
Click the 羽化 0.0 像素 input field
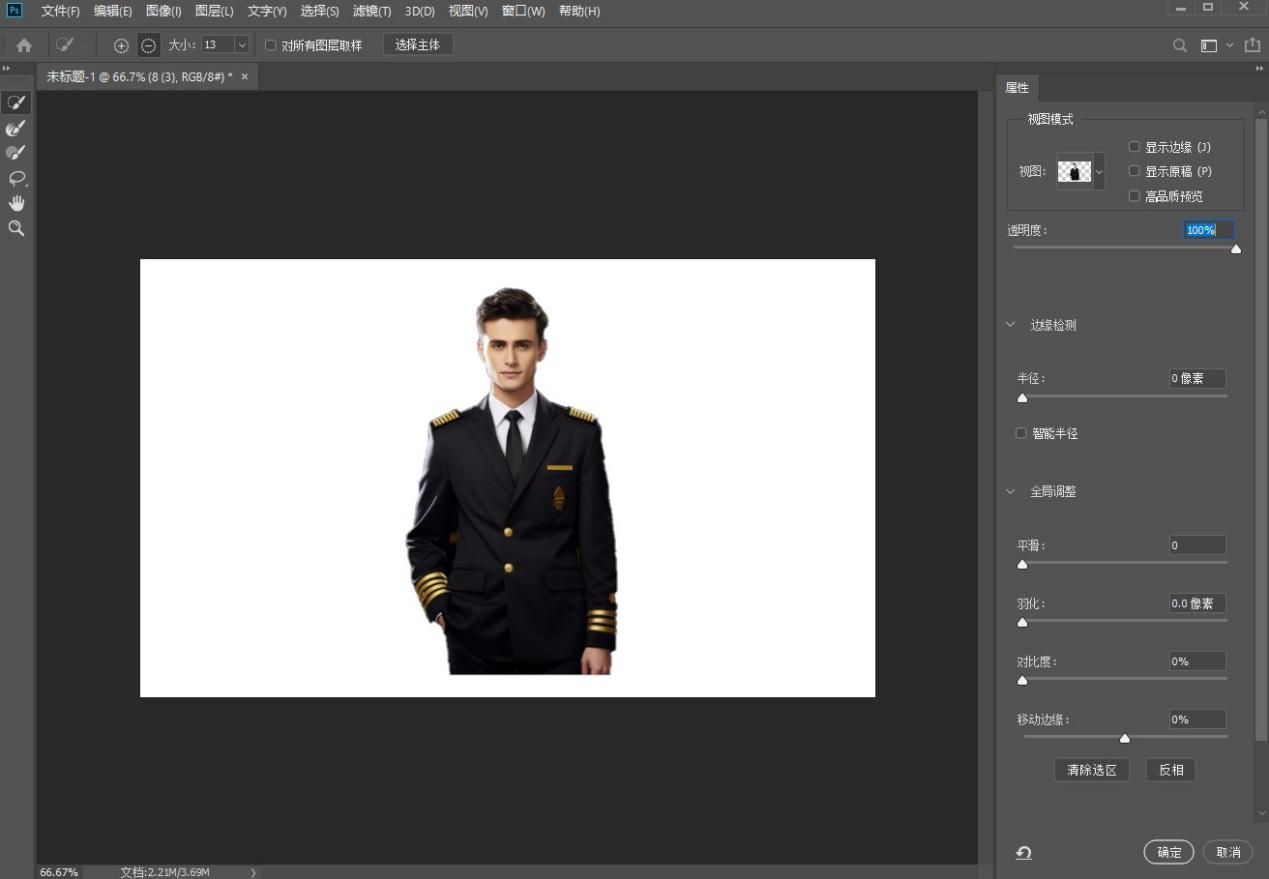coord(1197,603)
